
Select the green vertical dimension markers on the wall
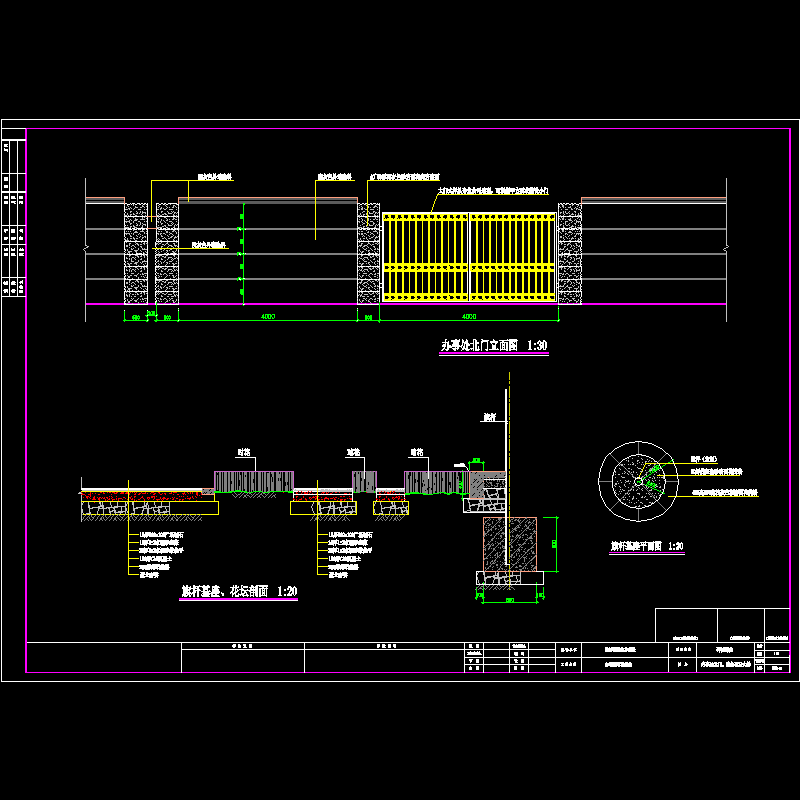[x=241, y=254]
